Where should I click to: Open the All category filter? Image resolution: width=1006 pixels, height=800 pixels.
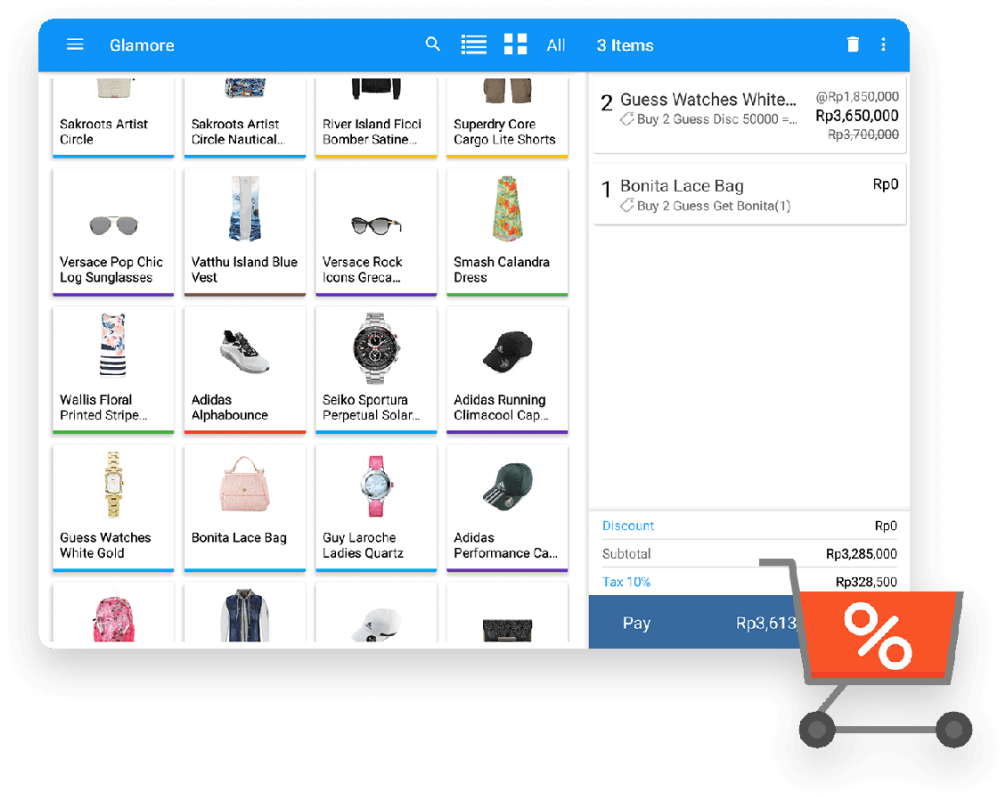click(556, 46)
